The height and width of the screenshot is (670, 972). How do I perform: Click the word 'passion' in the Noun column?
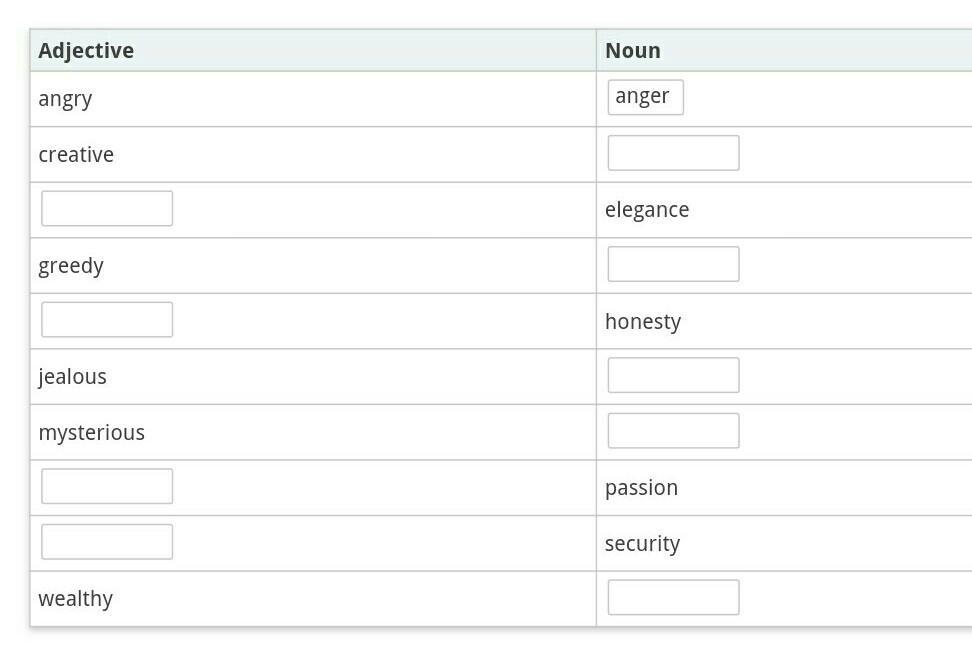[642, 488]
